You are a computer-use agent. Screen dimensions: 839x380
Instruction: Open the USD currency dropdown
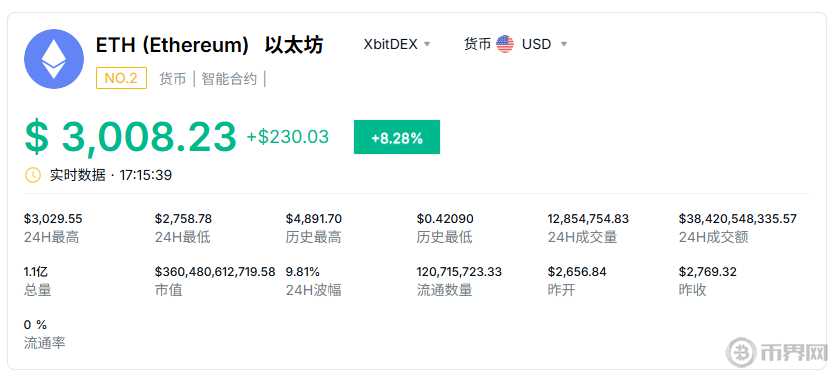[544, 44]
